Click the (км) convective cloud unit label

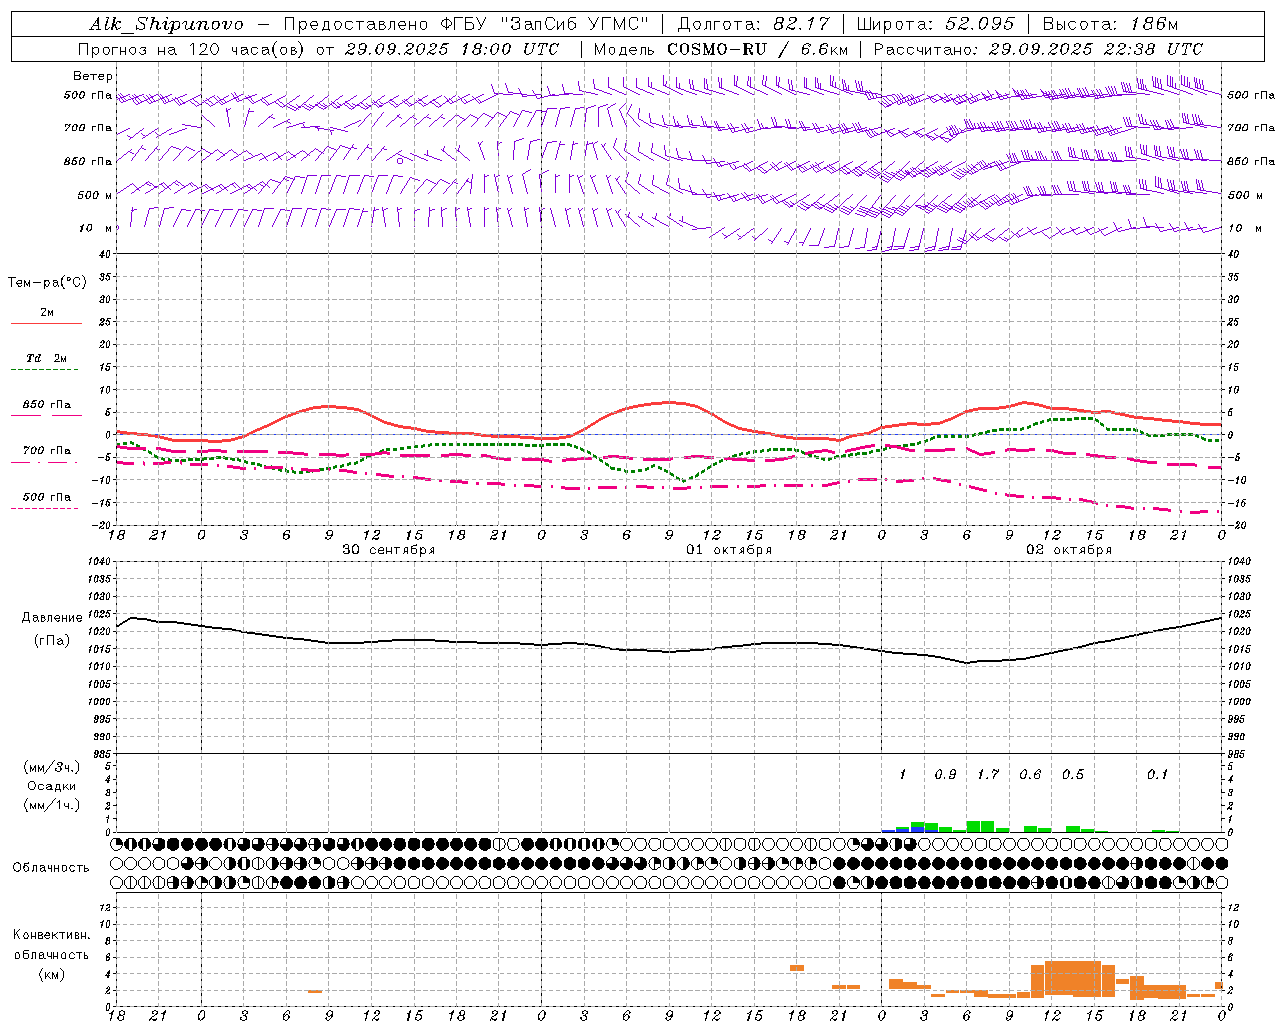tap(52, 973)
